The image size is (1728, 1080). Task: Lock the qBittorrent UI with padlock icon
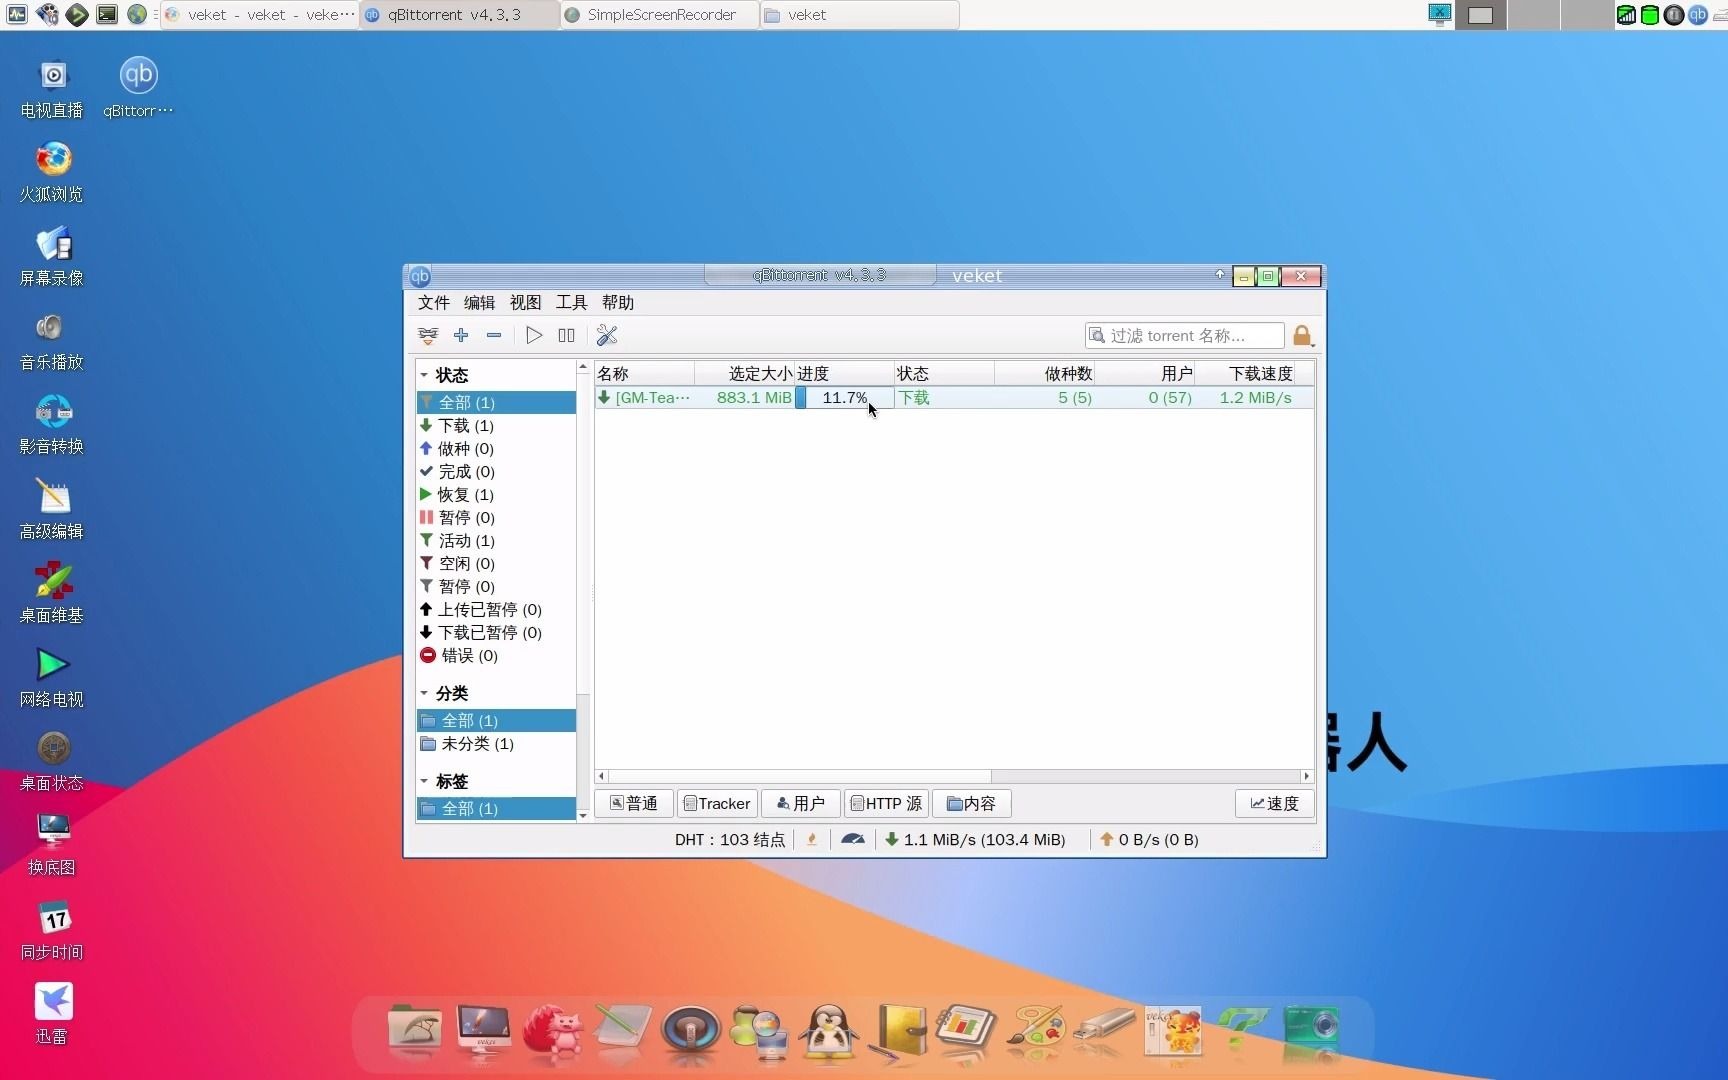click(1302, 335)
